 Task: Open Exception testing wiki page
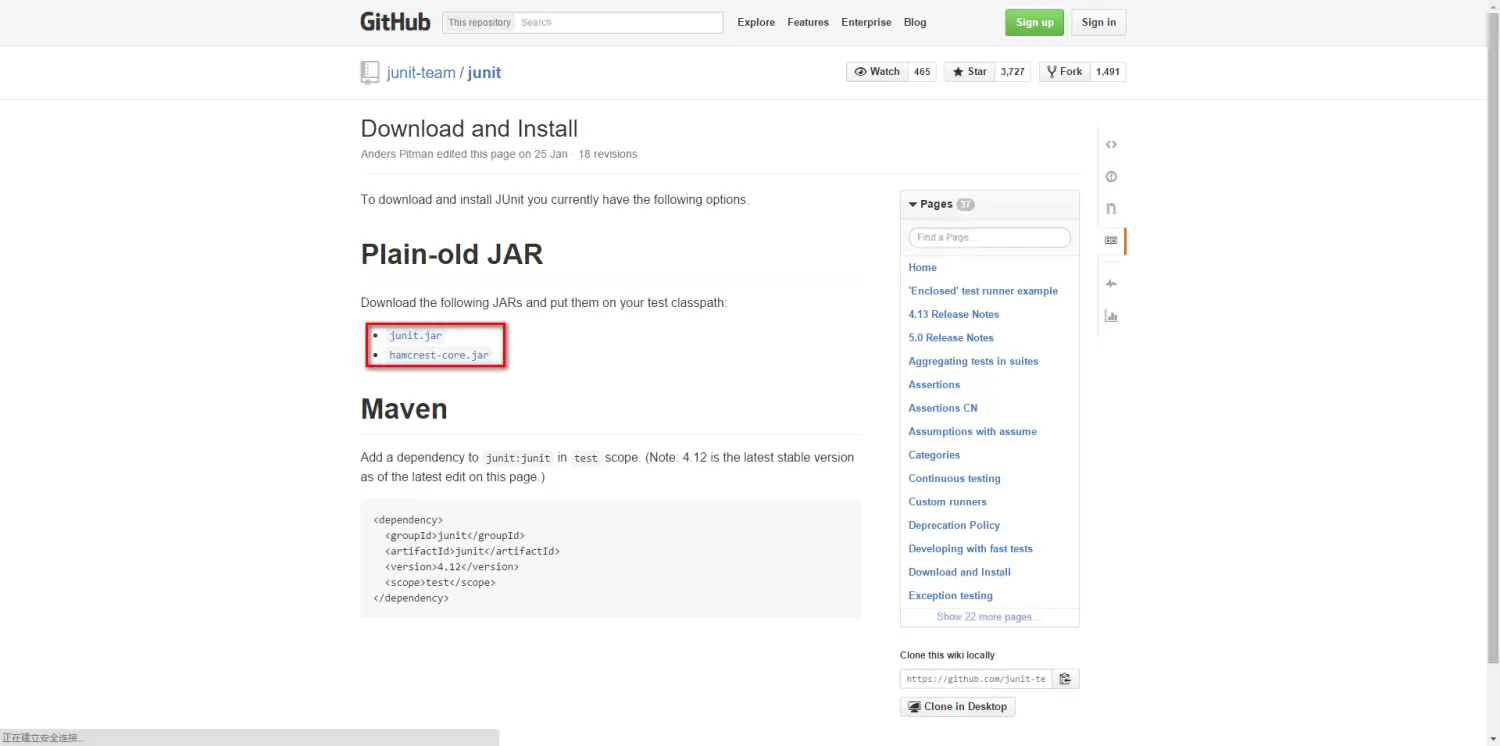coord(950,595)
